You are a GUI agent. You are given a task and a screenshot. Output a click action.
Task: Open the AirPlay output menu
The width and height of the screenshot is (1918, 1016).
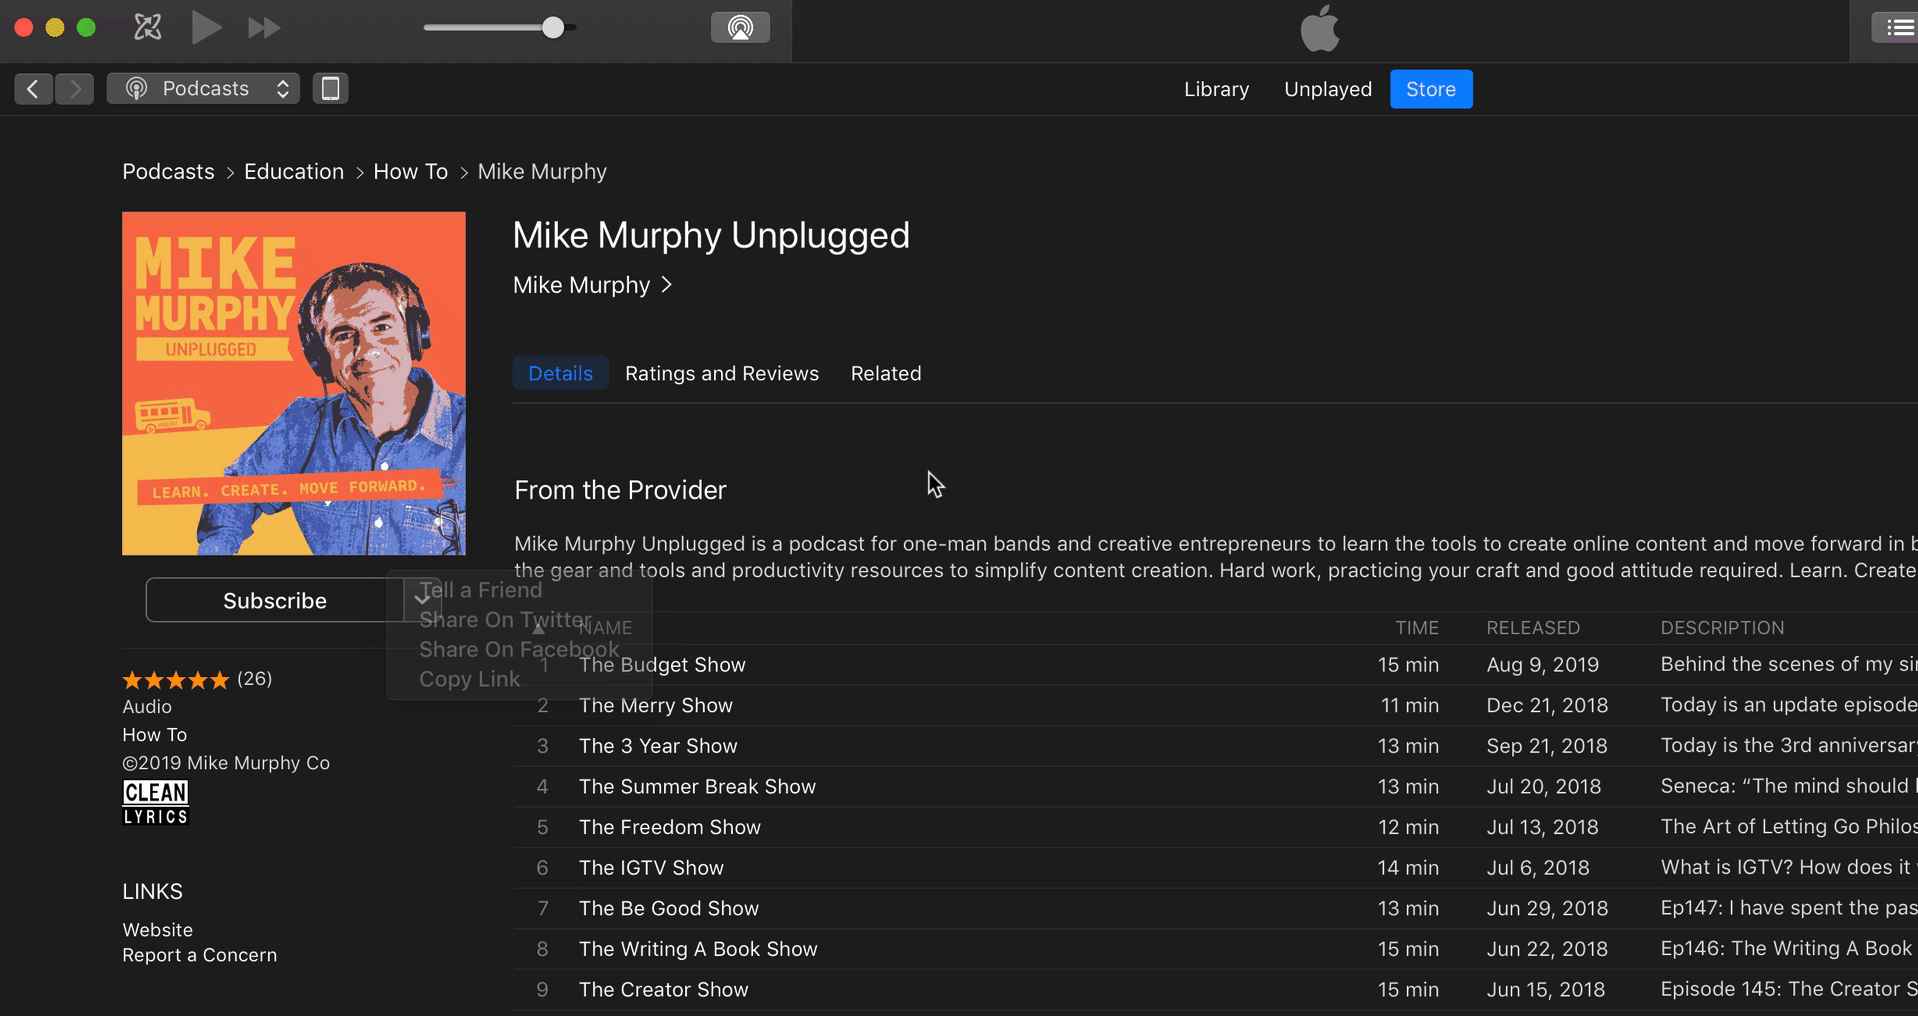(740, 27)
